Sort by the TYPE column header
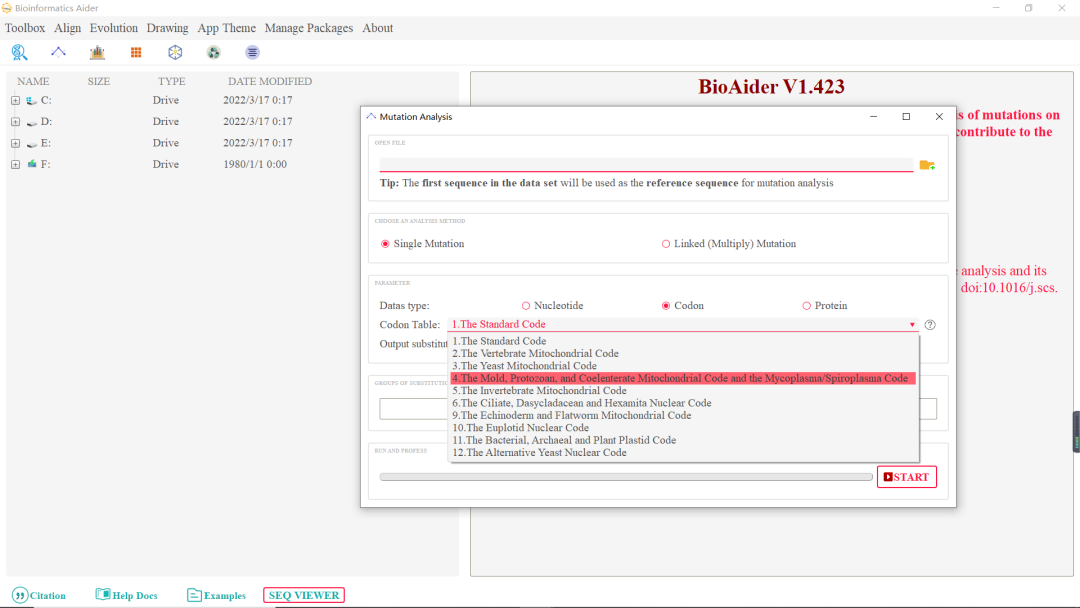1080x608 pixels. click(x=172, y=81)
